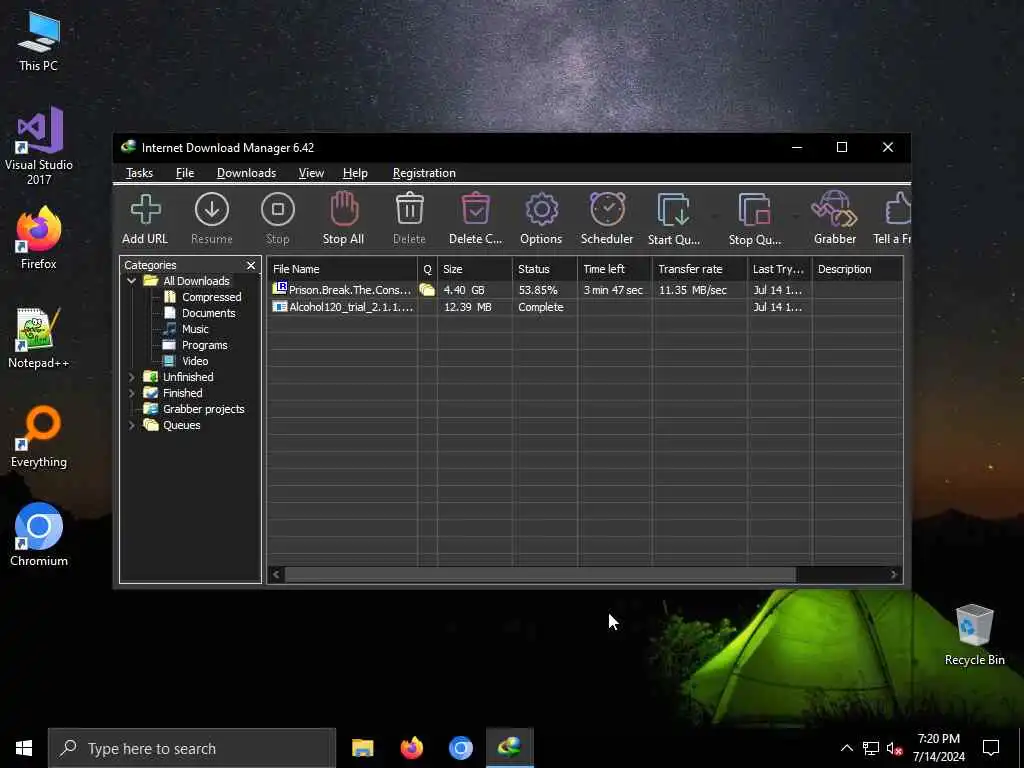Select the Alcohol120_trial_2.1.1 download row

[x=585, y=307]
